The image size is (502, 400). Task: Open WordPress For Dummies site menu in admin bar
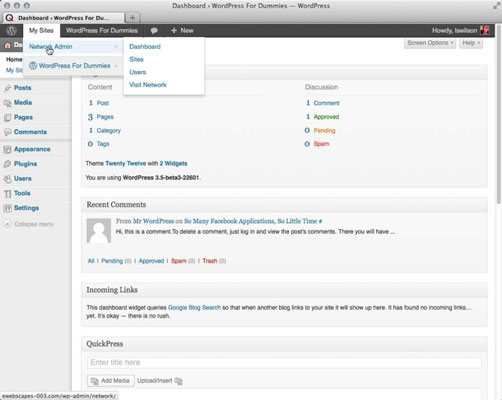(102, 31)
